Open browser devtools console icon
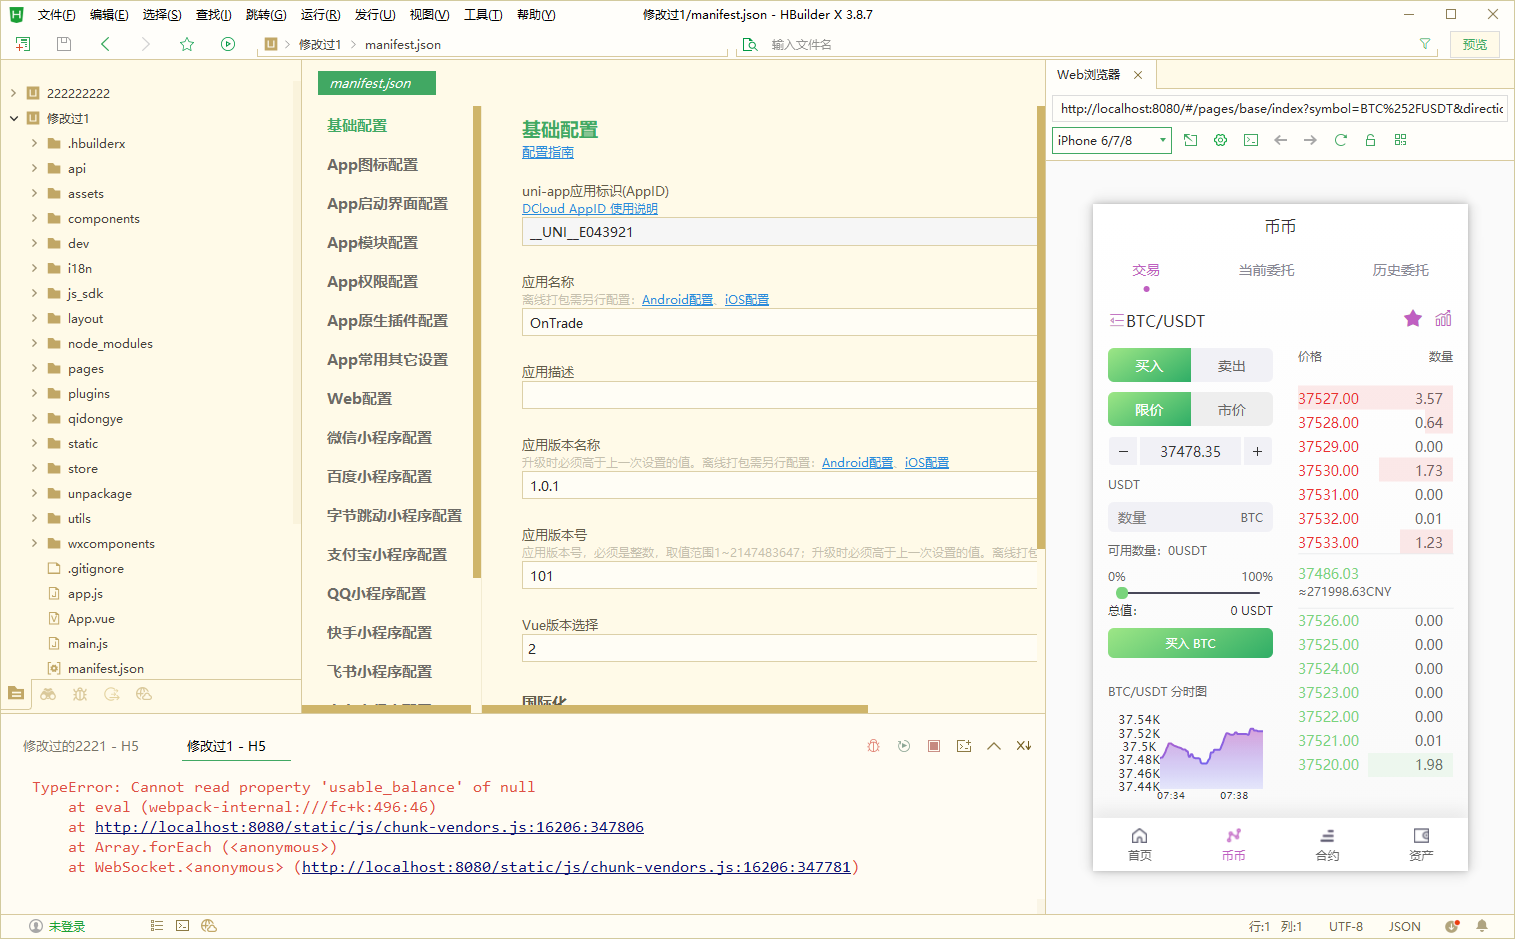Screen dimensions: 1515x939 pos(1250,140)
